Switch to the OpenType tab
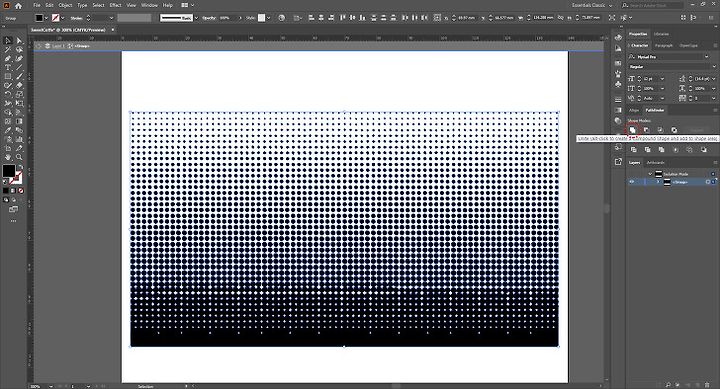The width and height of the screenshot is (720, 389). click(688, 45)
